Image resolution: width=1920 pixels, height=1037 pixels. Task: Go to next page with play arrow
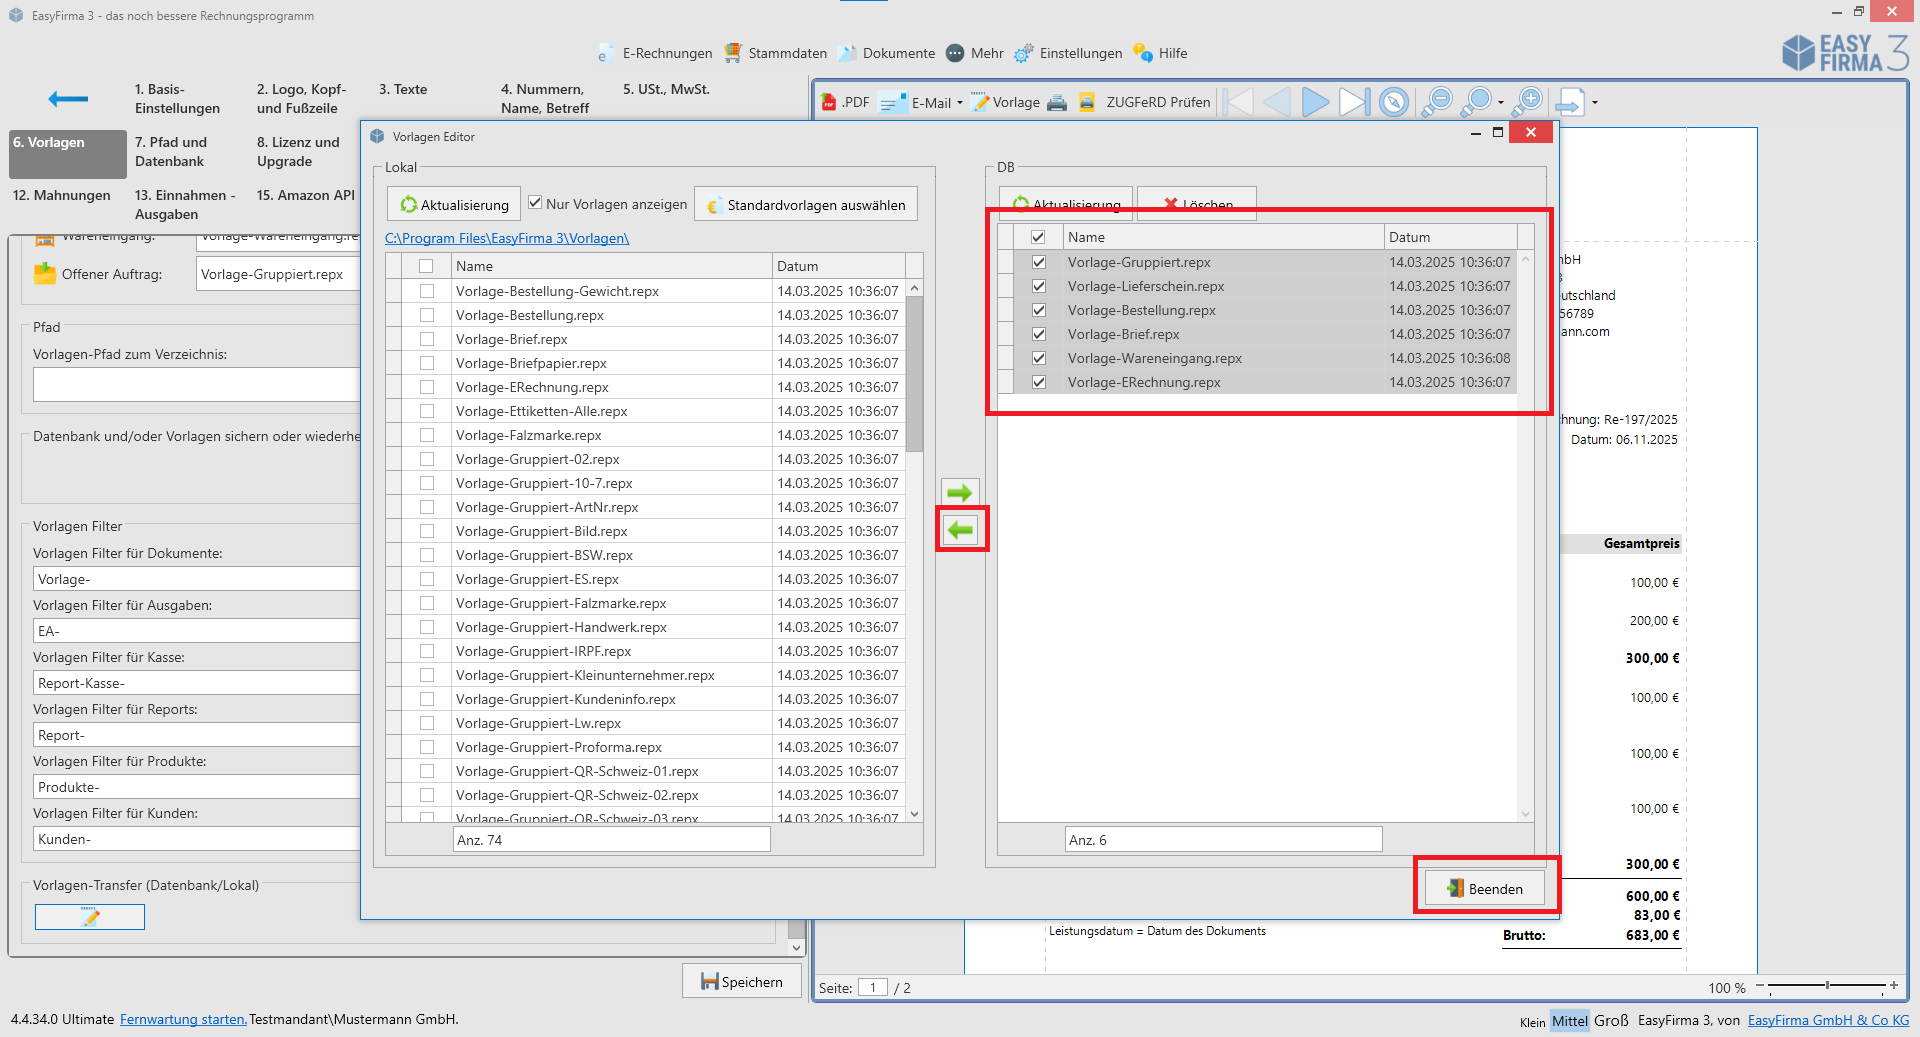click(1315, 102)
